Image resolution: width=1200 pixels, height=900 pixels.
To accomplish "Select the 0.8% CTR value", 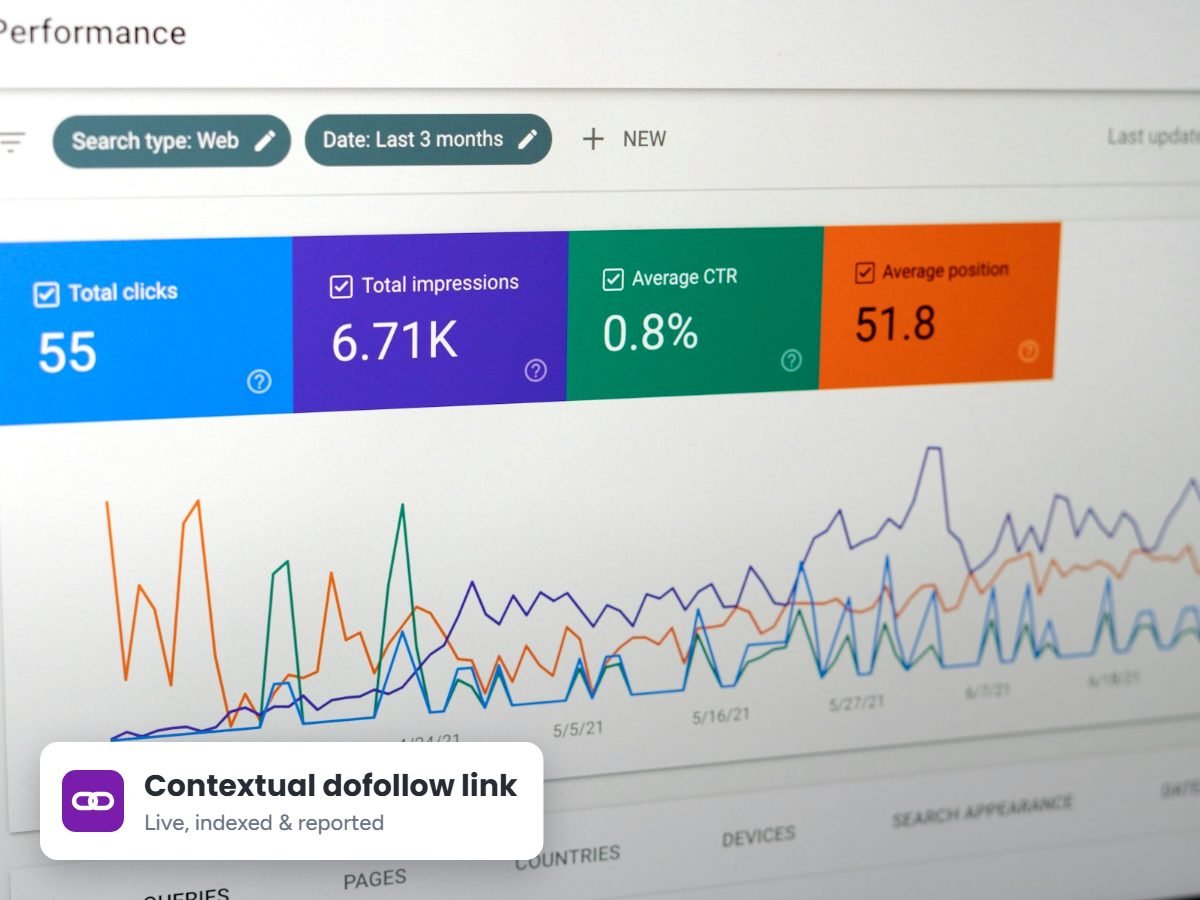I will (650, 332).
